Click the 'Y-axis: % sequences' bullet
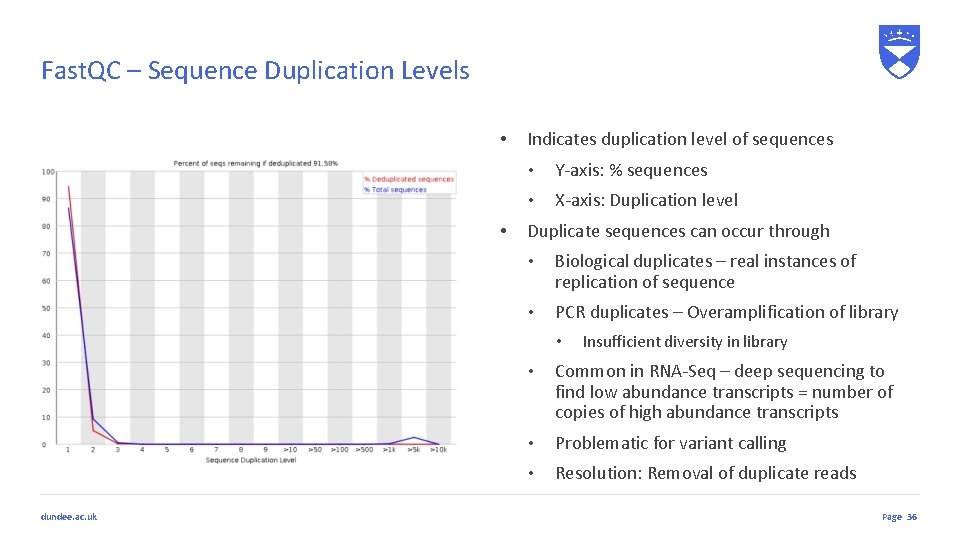The width and height of the screenshot is (960, 540). coord(631,170)
